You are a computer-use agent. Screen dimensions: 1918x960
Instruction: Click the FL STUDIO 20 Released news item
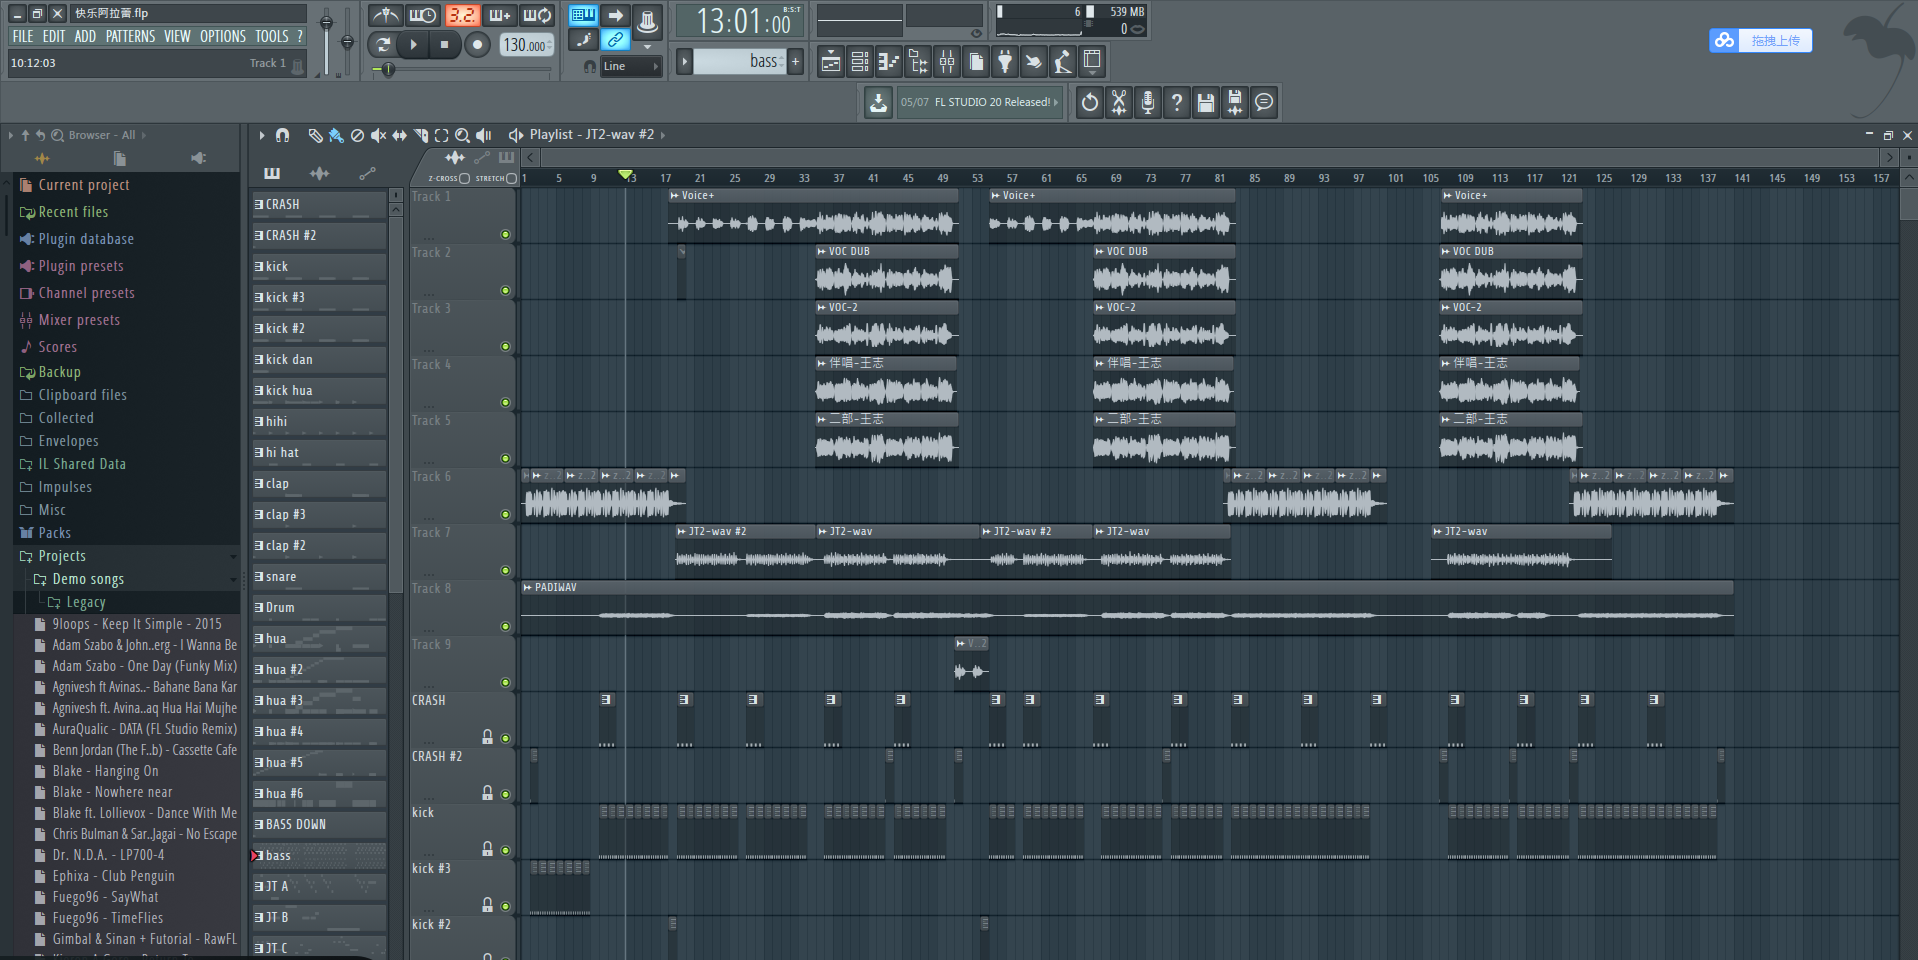point(978,102)
